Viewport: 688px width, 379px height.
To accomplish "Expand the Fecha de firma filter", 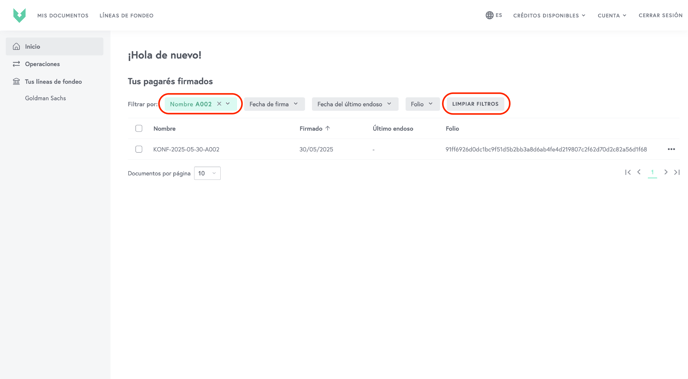I will click(x=274, y=104).
